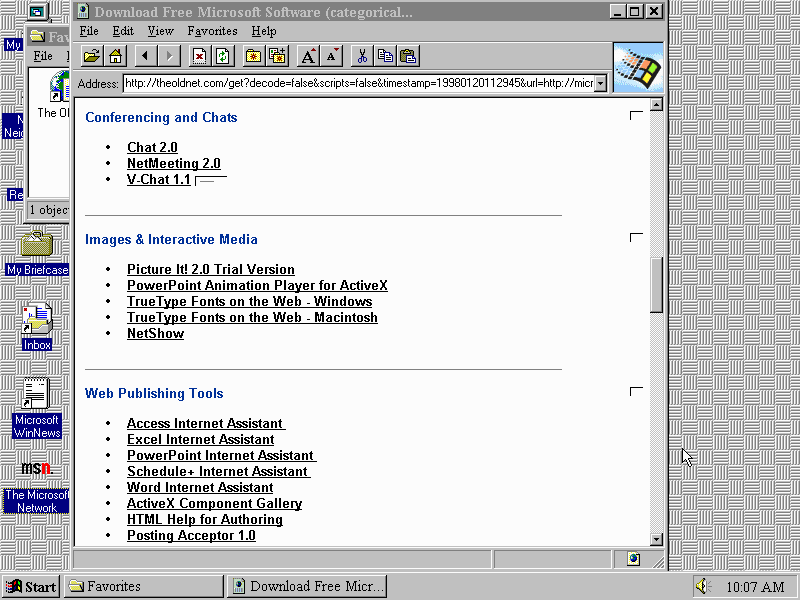Click the Paste clipboard toolbar icon
Screen dimensions: 800x600
pos(408,56)
